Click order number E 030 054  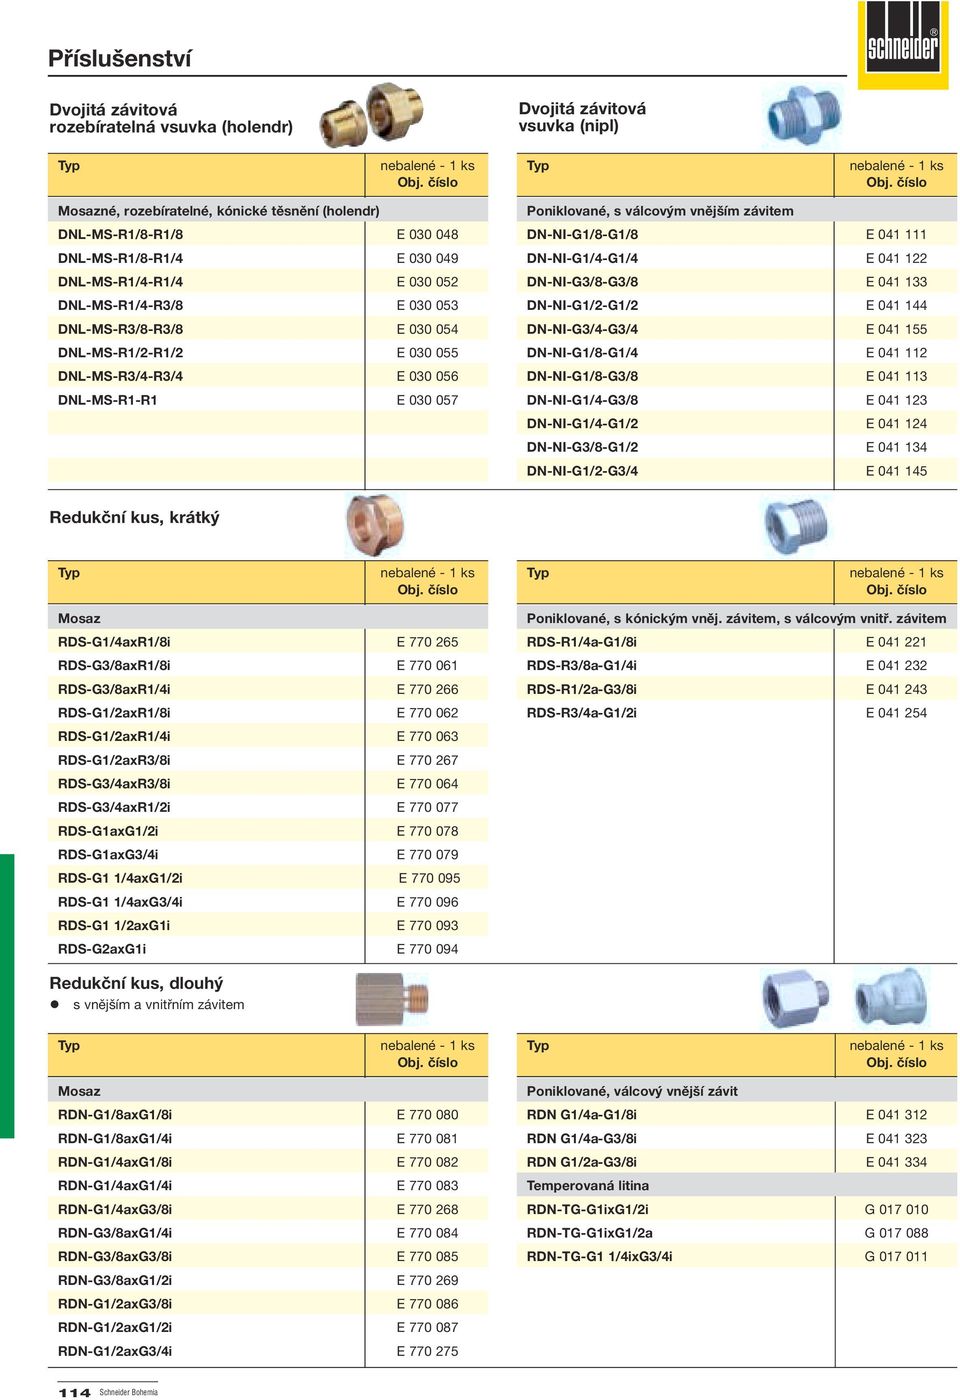click(x=427, y=329)
